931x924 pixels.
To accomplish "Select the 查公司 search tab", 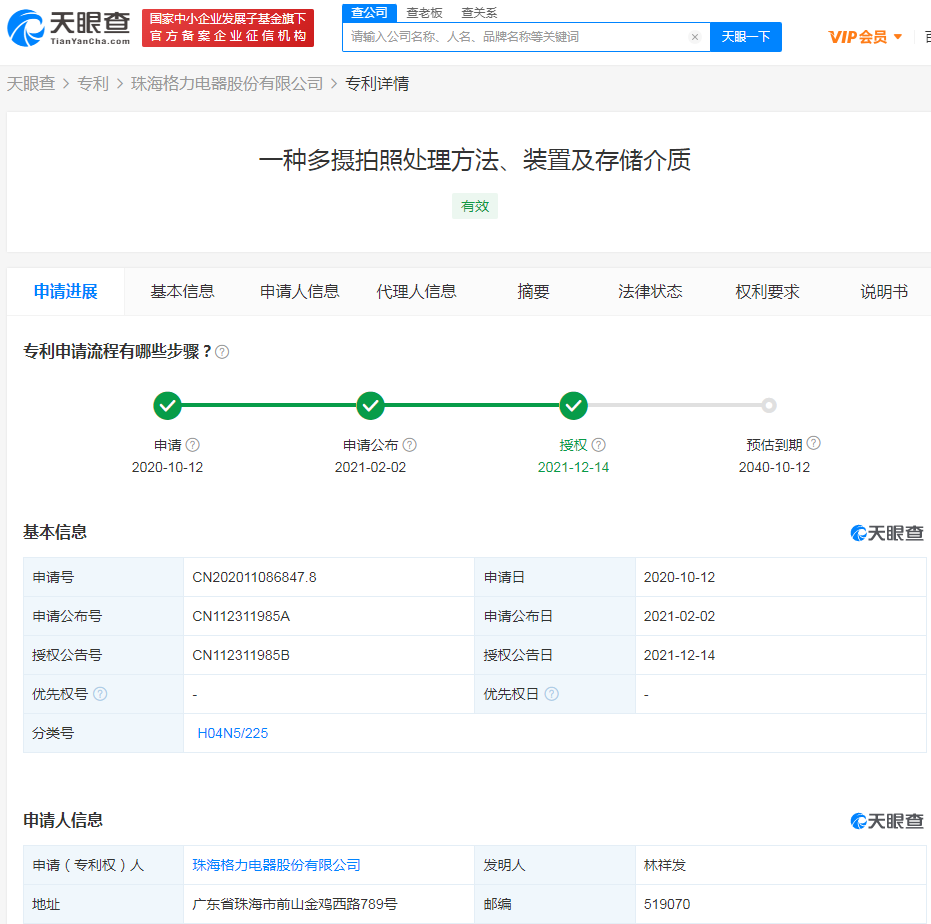I will (369, 12).
